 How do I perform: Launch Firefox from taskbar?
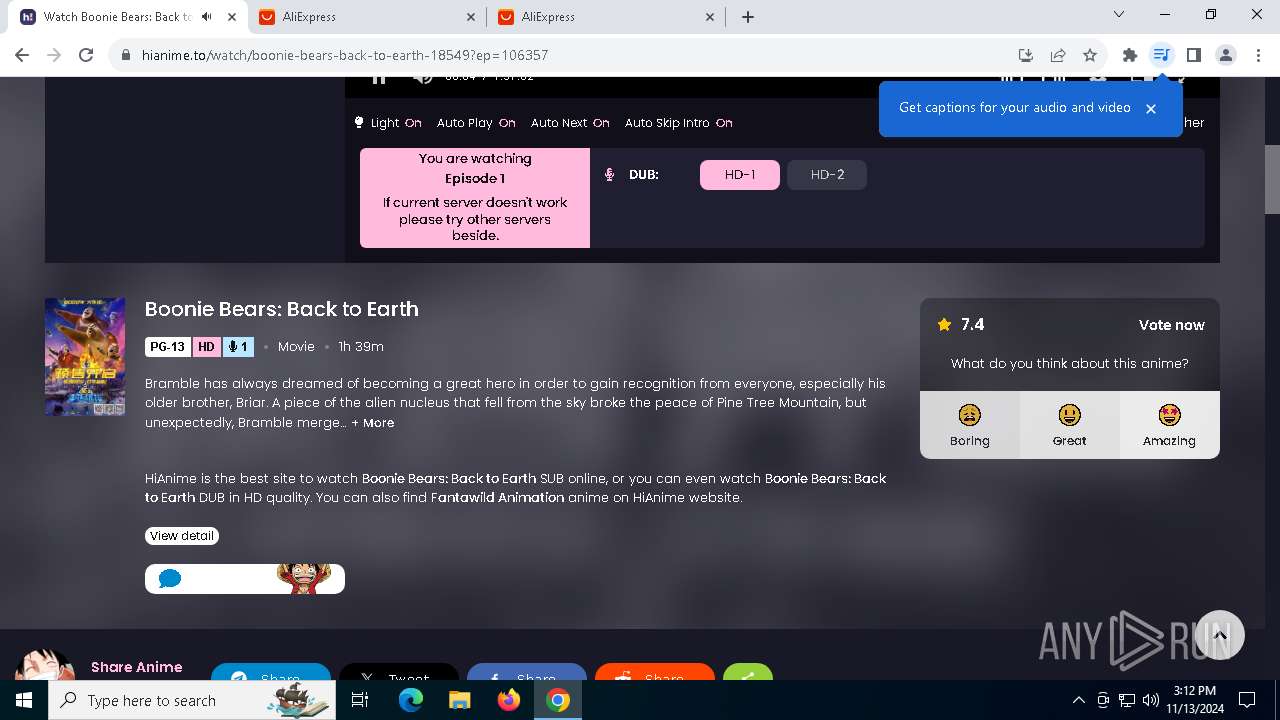509,700
